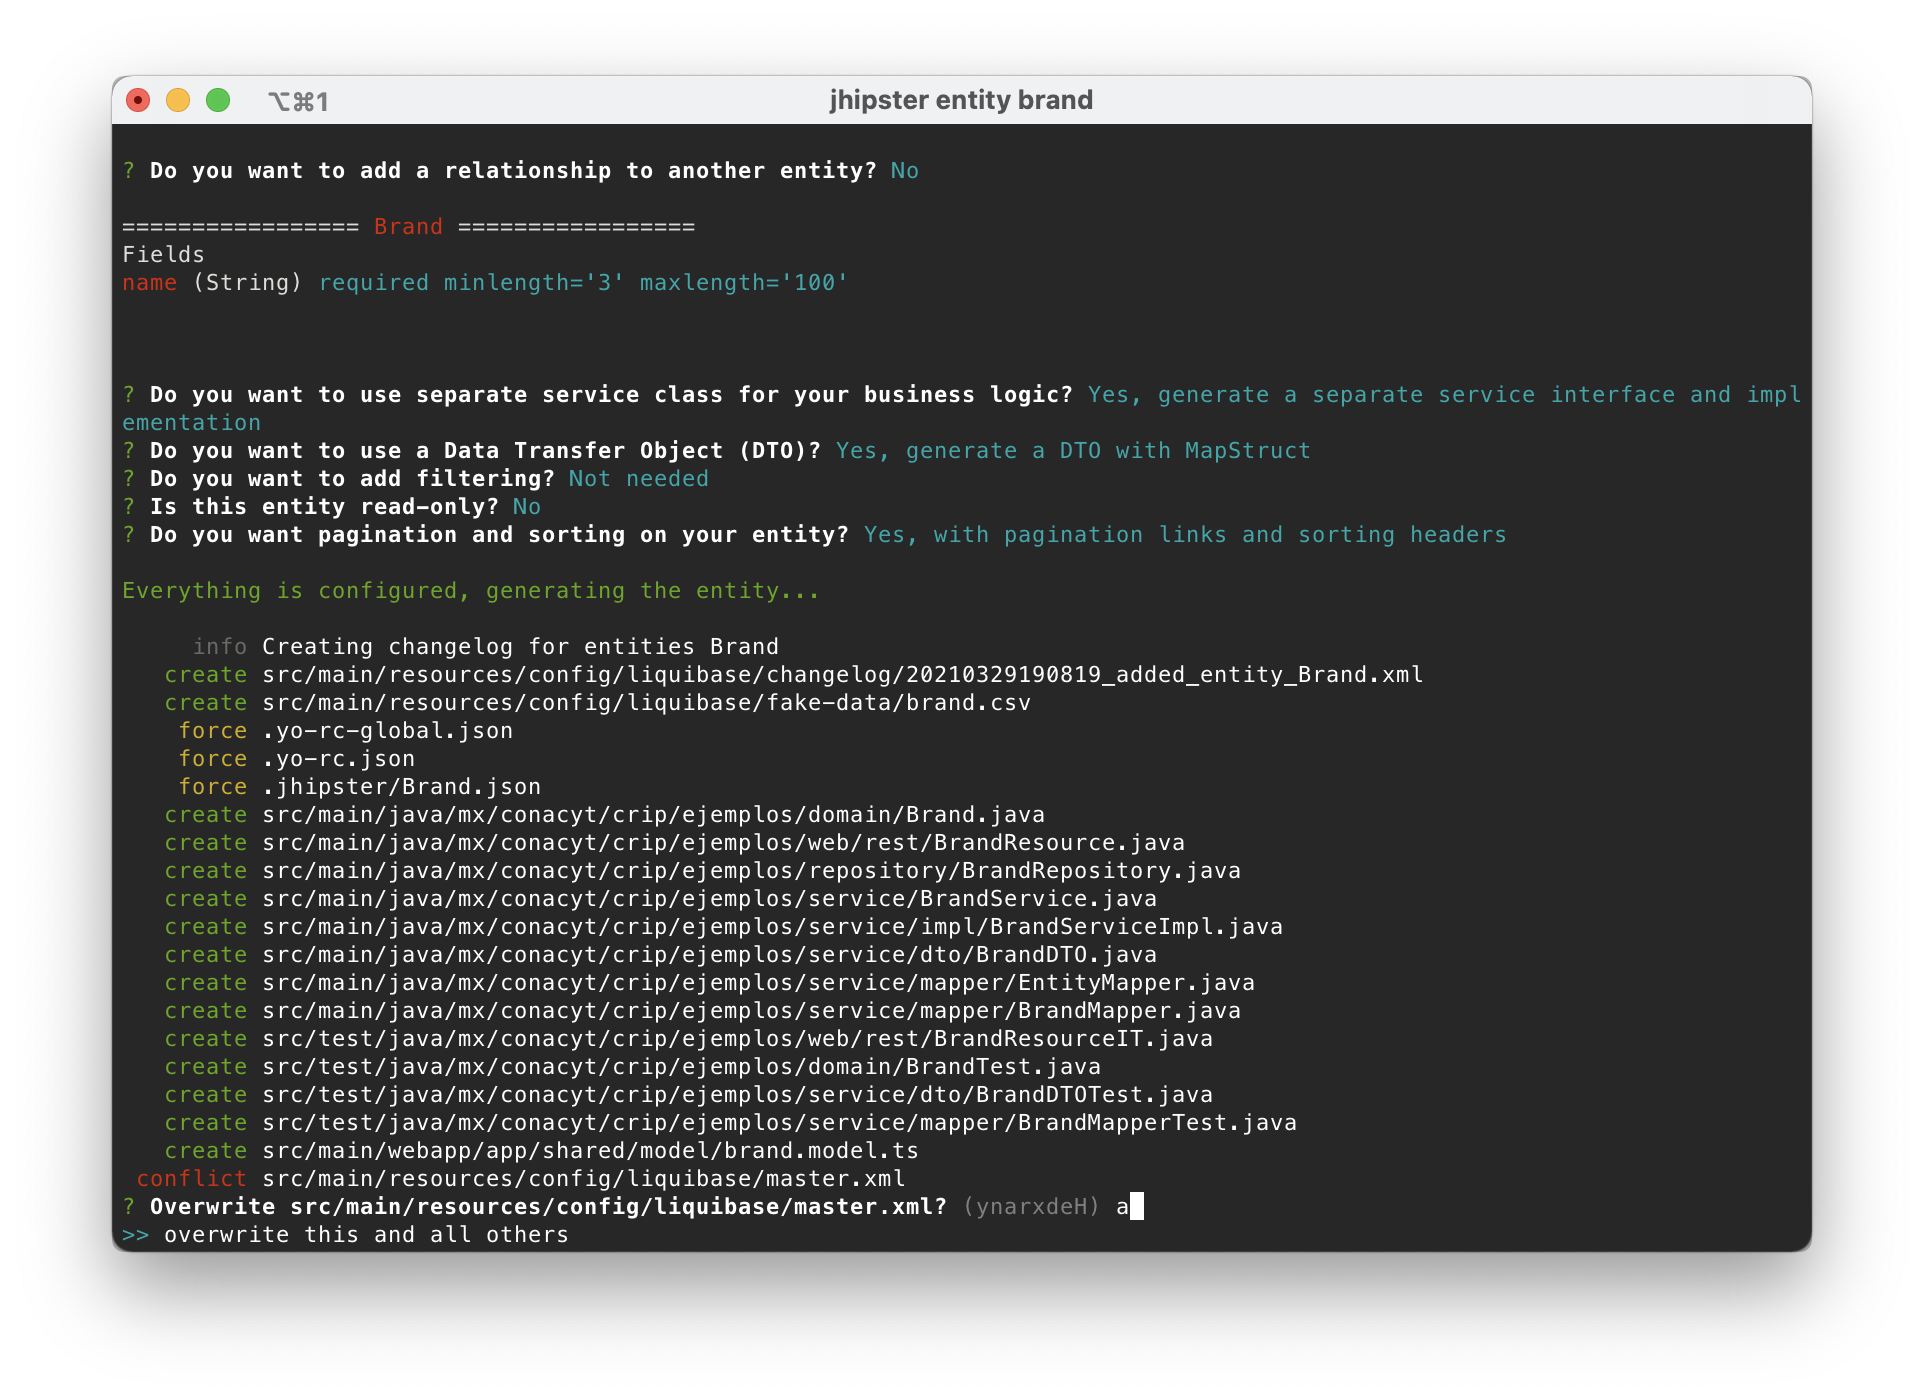1924x1400 pixels.
Task: Close the terminal window with red button
Action: (x=138, y=100)
